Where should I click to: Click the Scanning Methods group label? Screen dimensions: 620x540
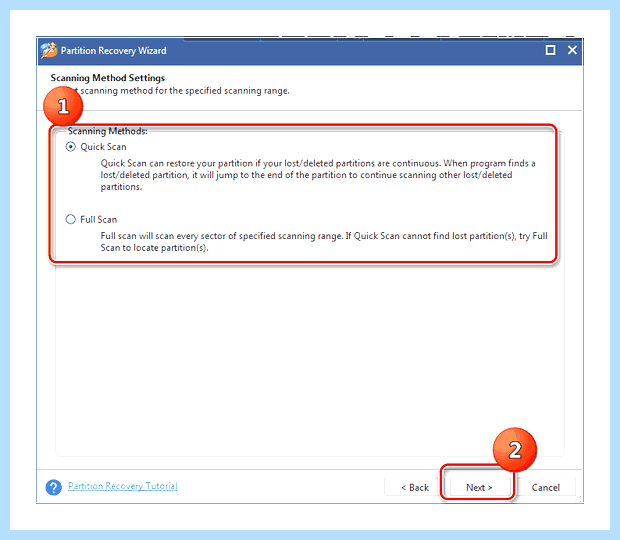coord(108,131)
